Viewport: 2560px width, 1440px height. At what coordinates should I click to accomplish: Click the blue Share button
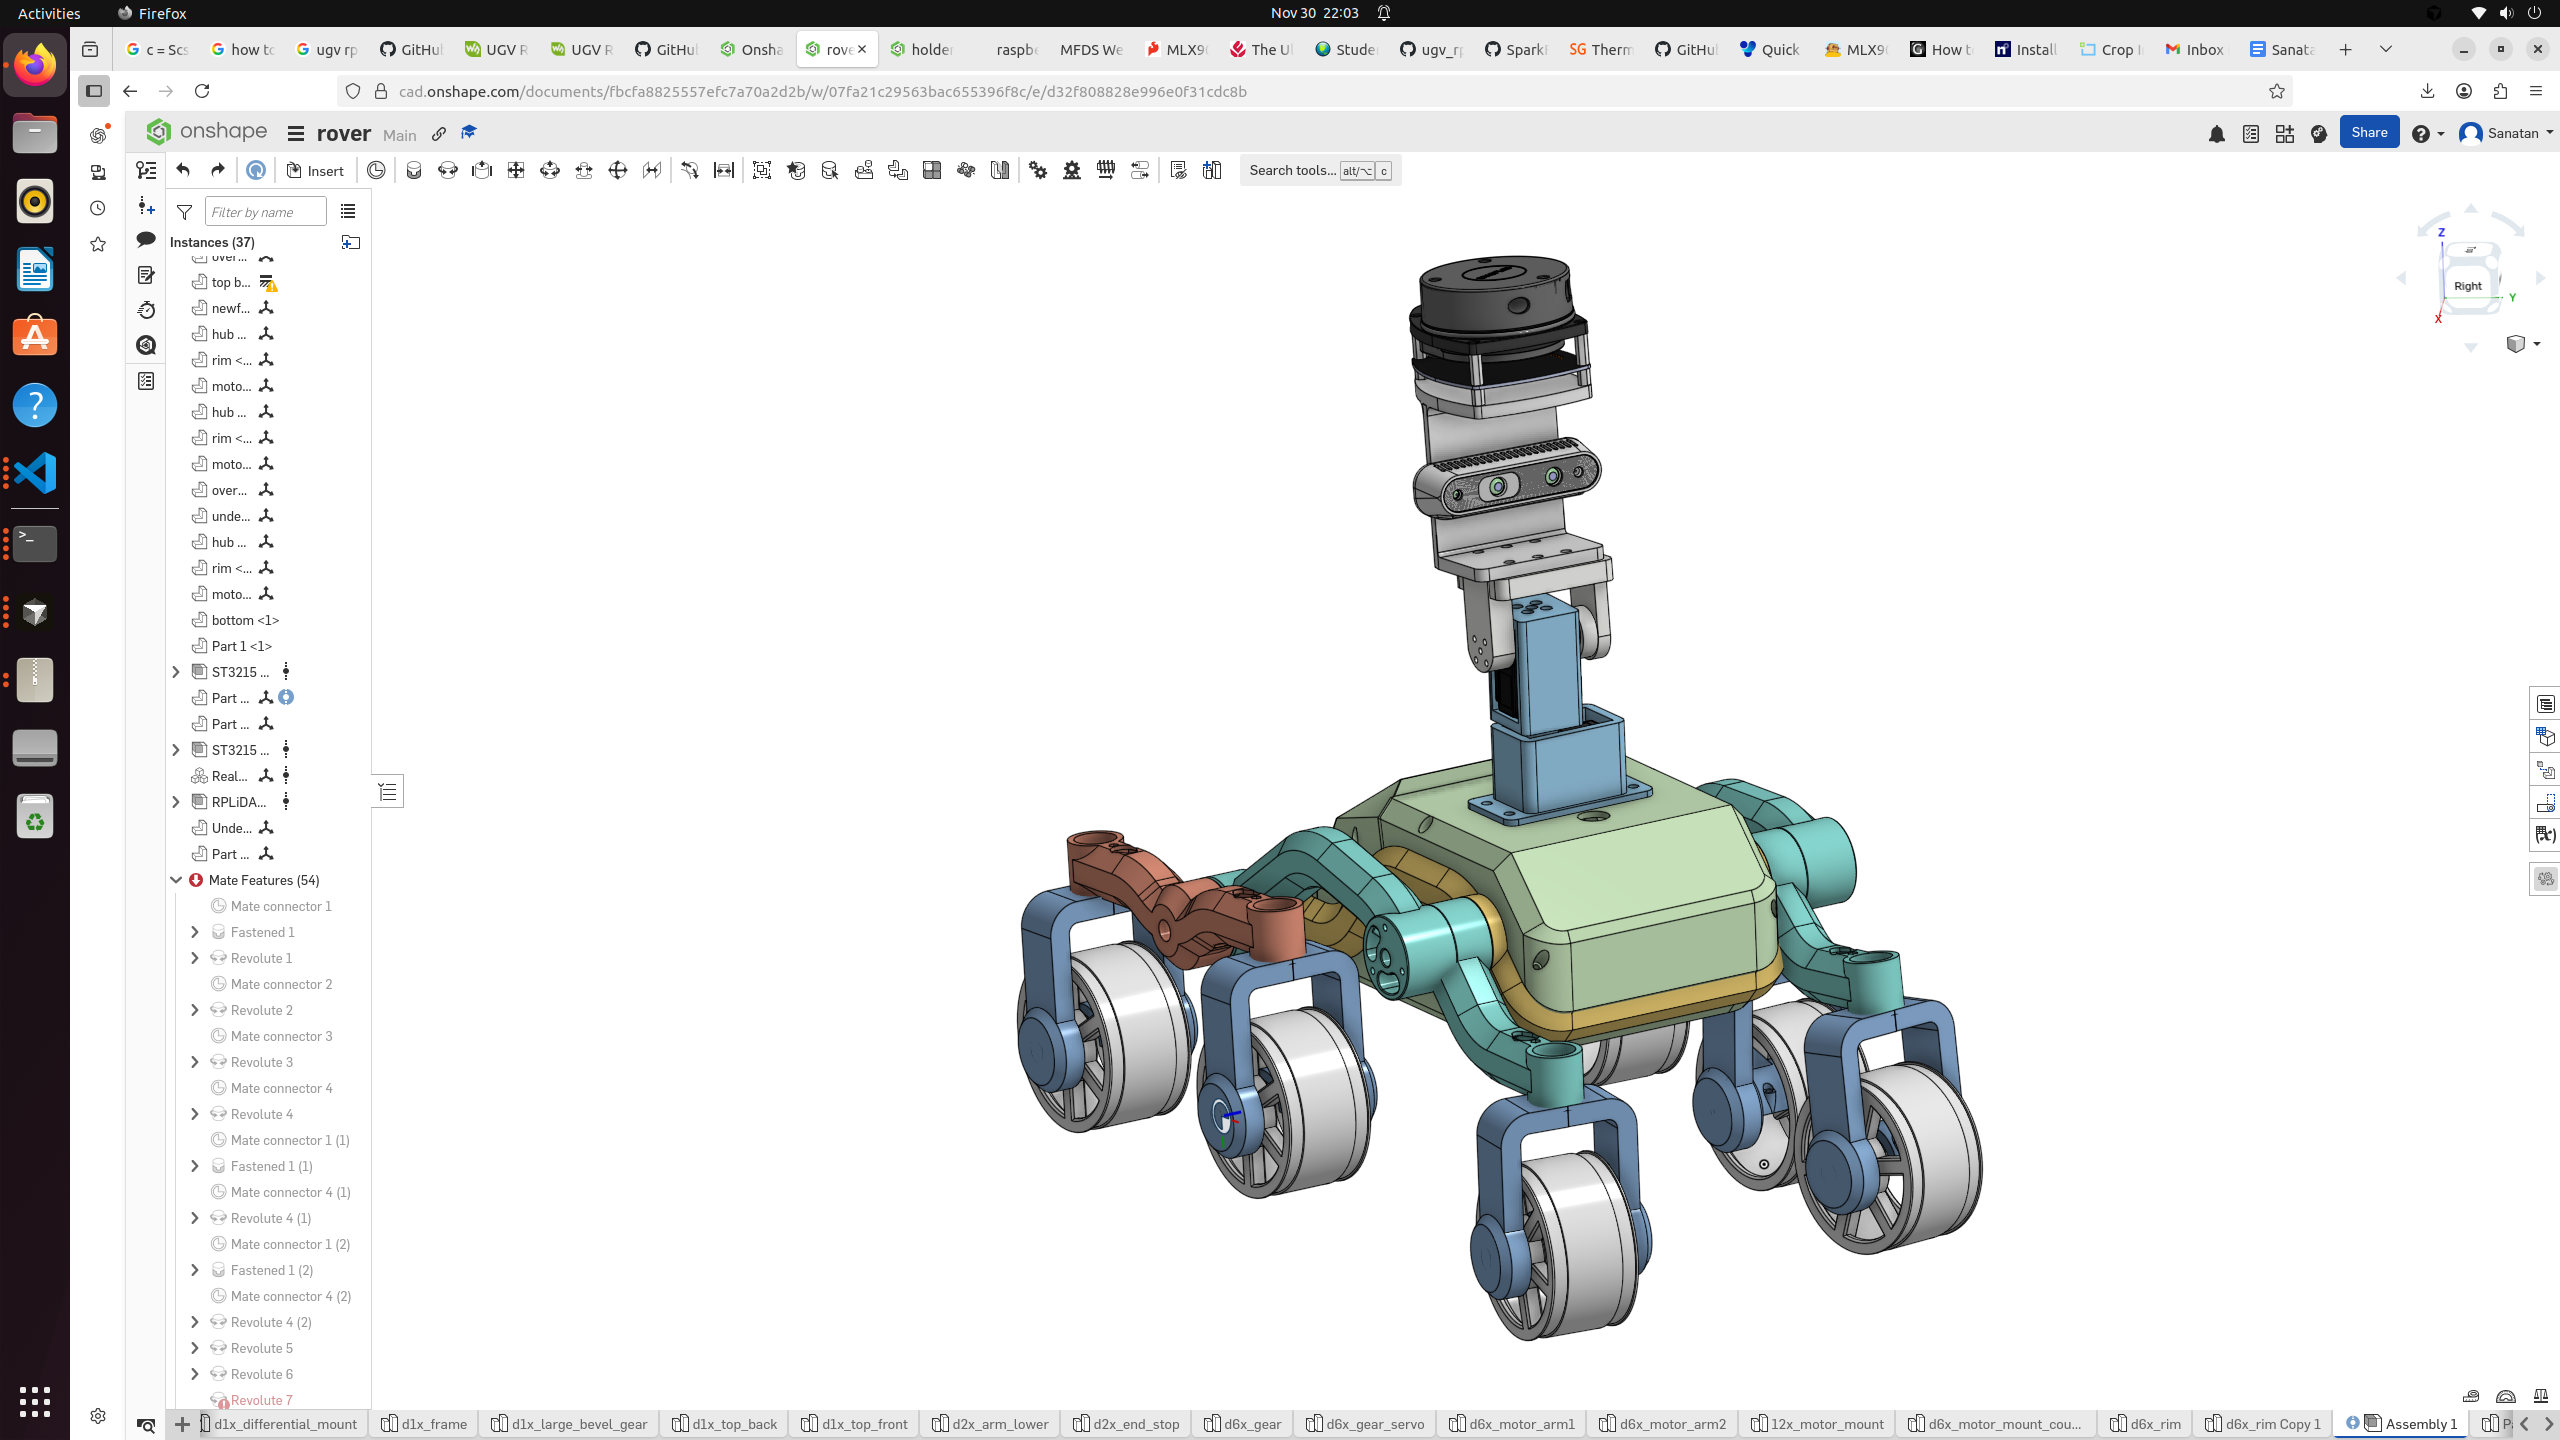(x=2369, y=133)
